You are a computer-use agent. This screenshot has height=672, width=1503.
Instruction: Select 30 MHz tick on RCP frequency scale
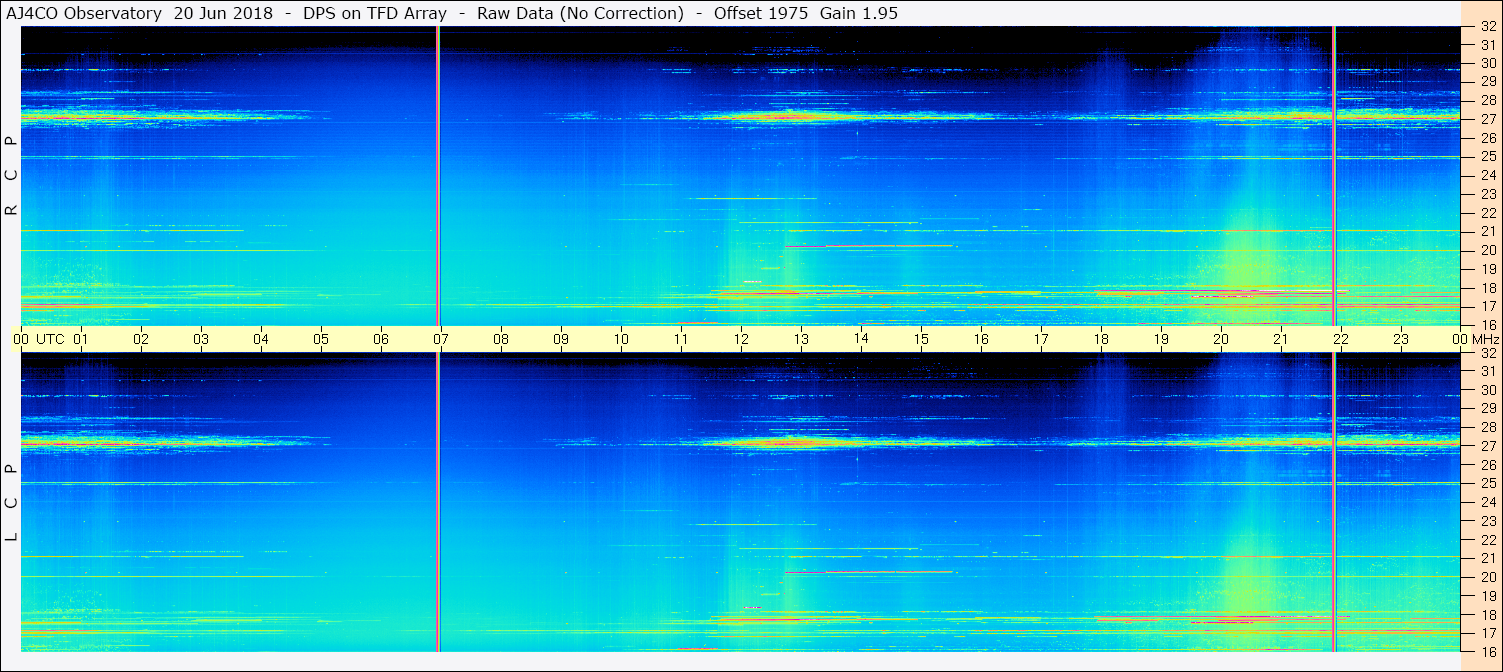[1487, 62]
